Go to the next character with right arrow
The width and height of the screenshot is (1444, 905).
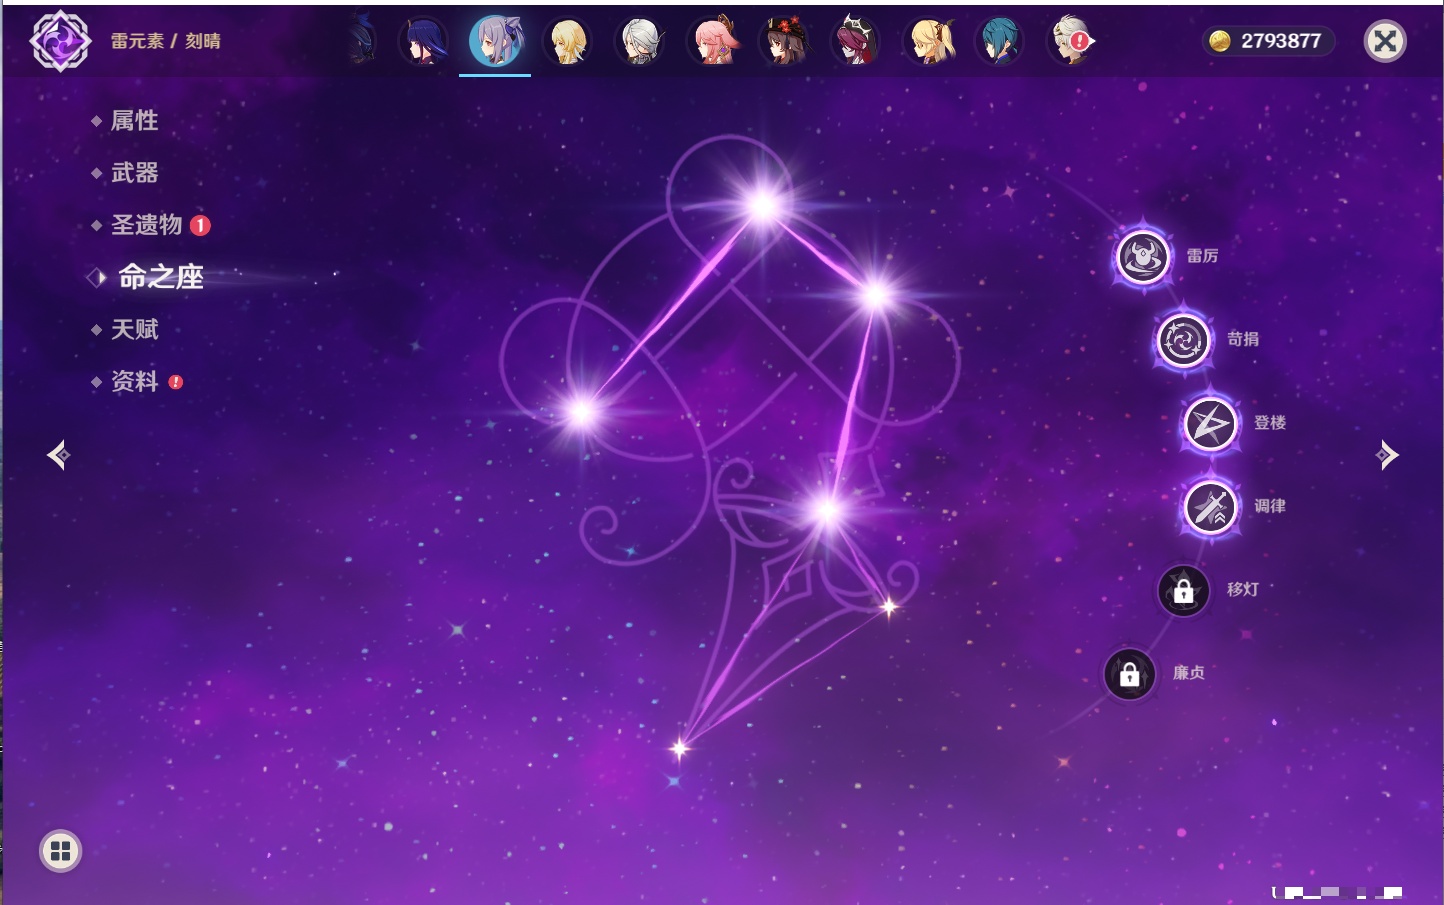(x=1387, y=455)
